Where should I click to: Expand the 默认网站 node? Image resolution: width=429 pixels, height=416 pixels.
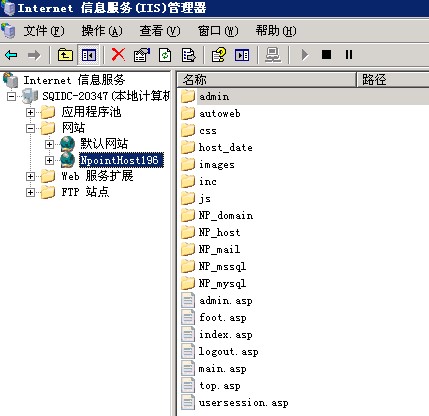[49, 144]
